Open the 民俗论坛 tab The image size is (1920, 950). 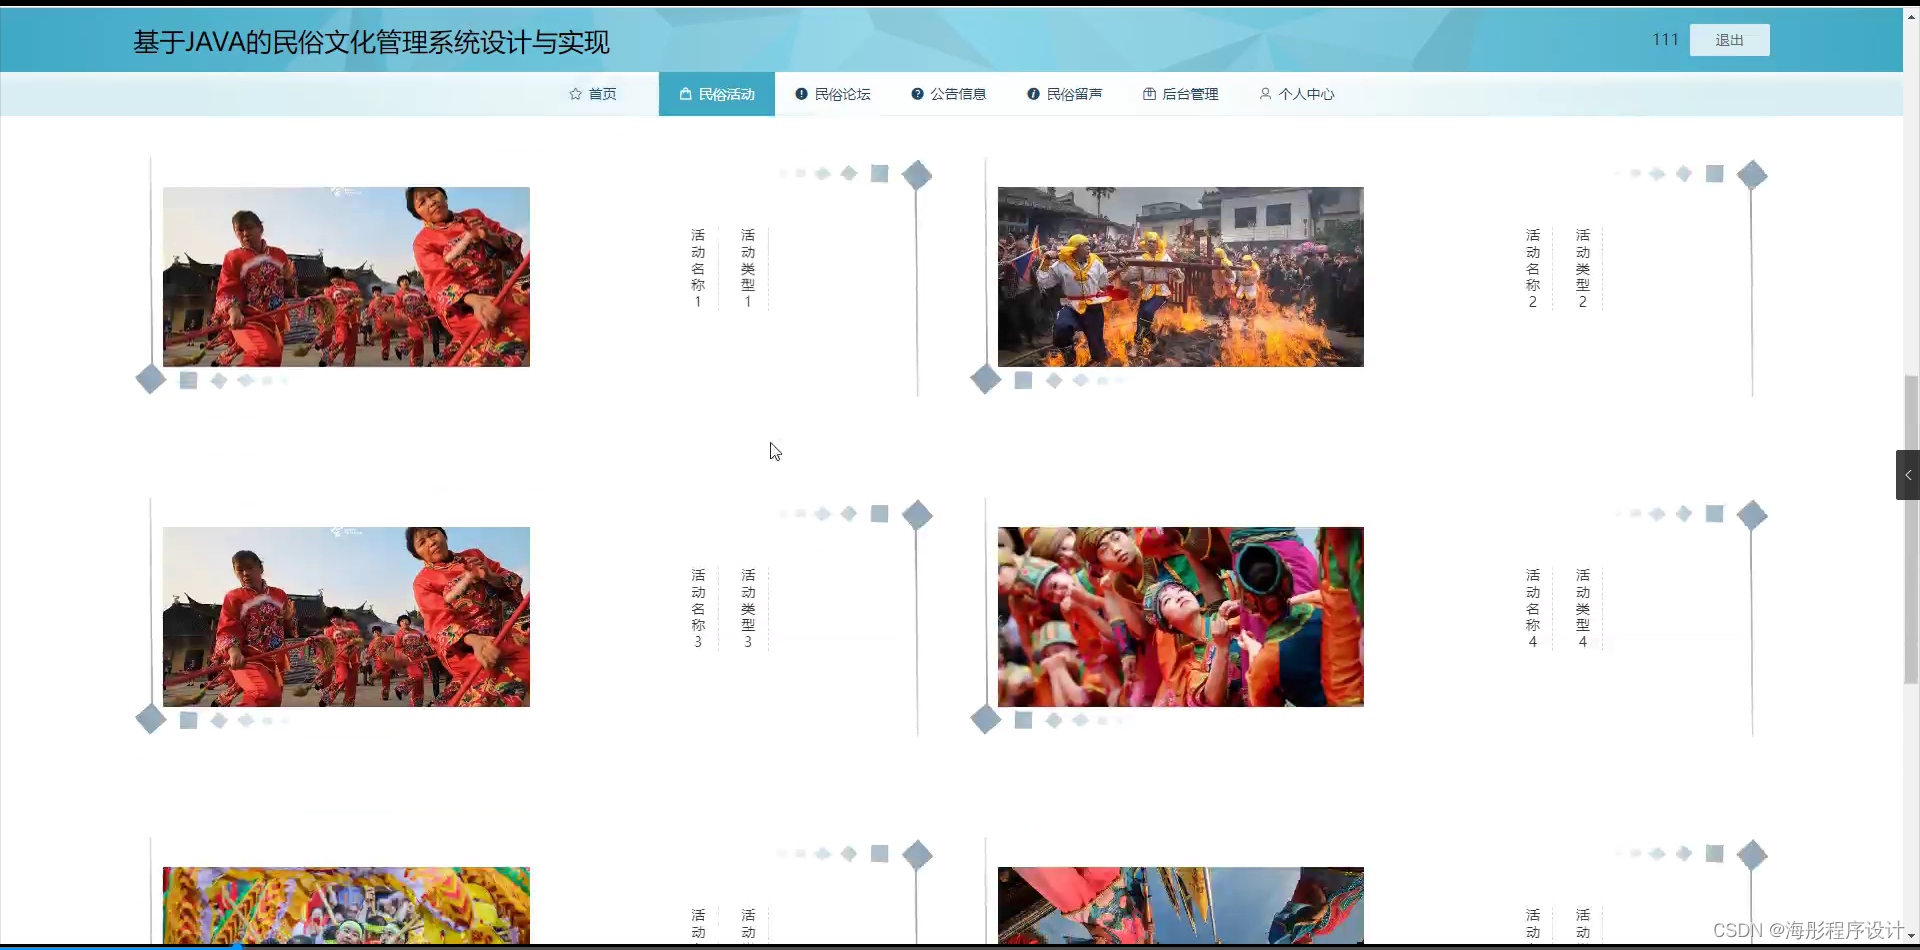833,94
